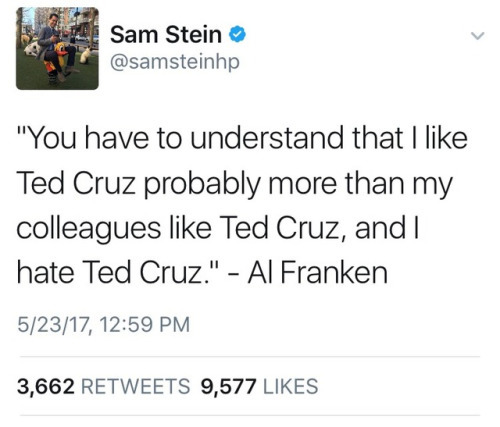Image resolution: width=500 pixels, height=427 pixels.
Task: Open the tweet options chevron menu
Action: coord(477,35)
